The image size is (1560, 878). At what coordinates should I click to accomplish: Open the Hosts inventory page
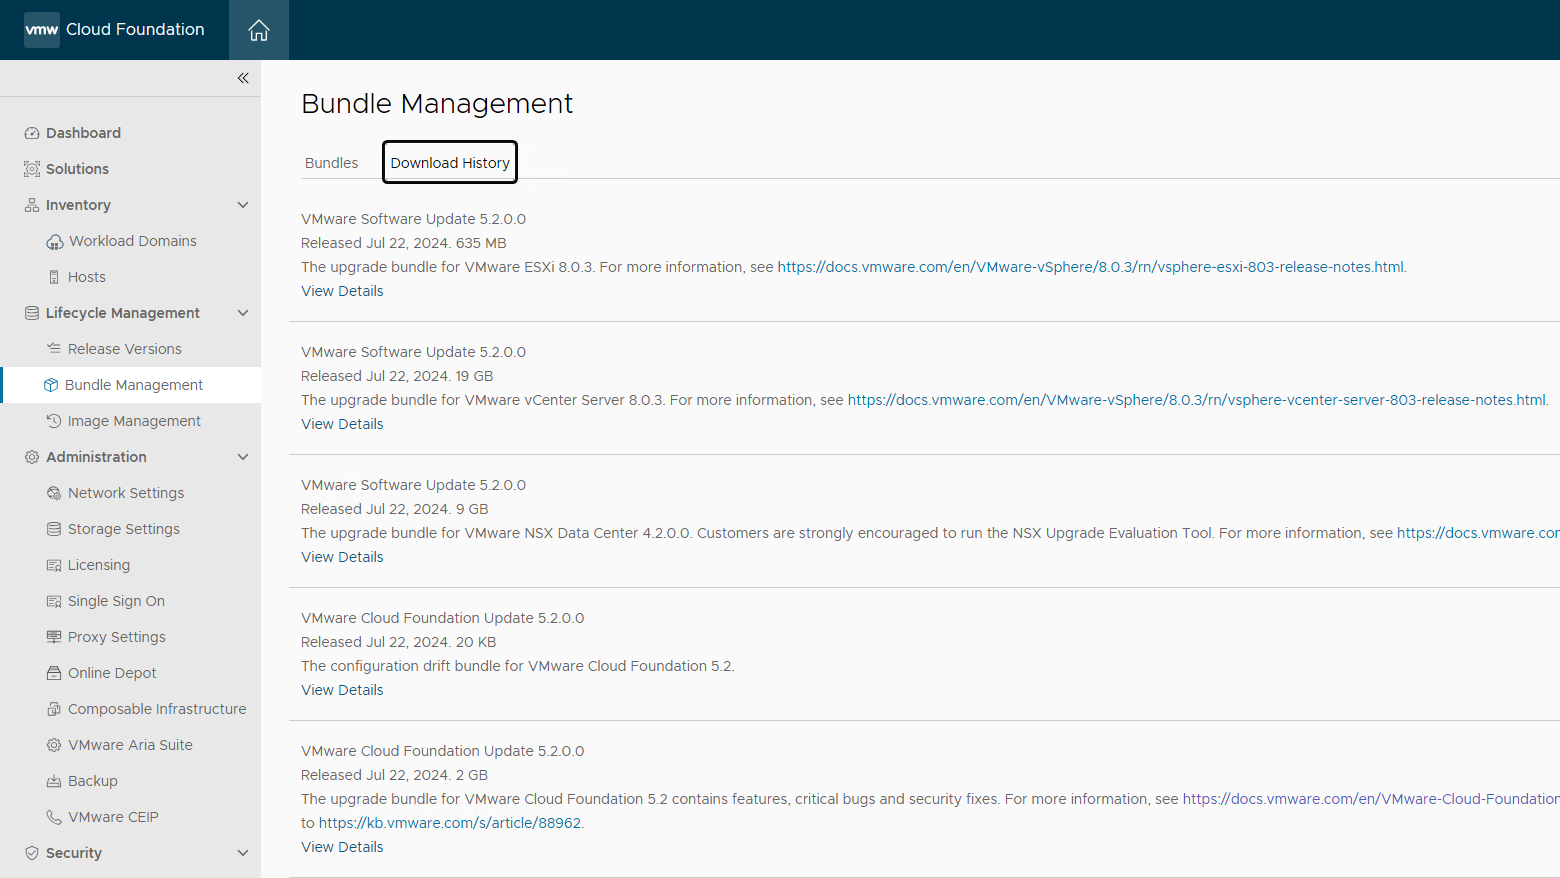(86, 277)
